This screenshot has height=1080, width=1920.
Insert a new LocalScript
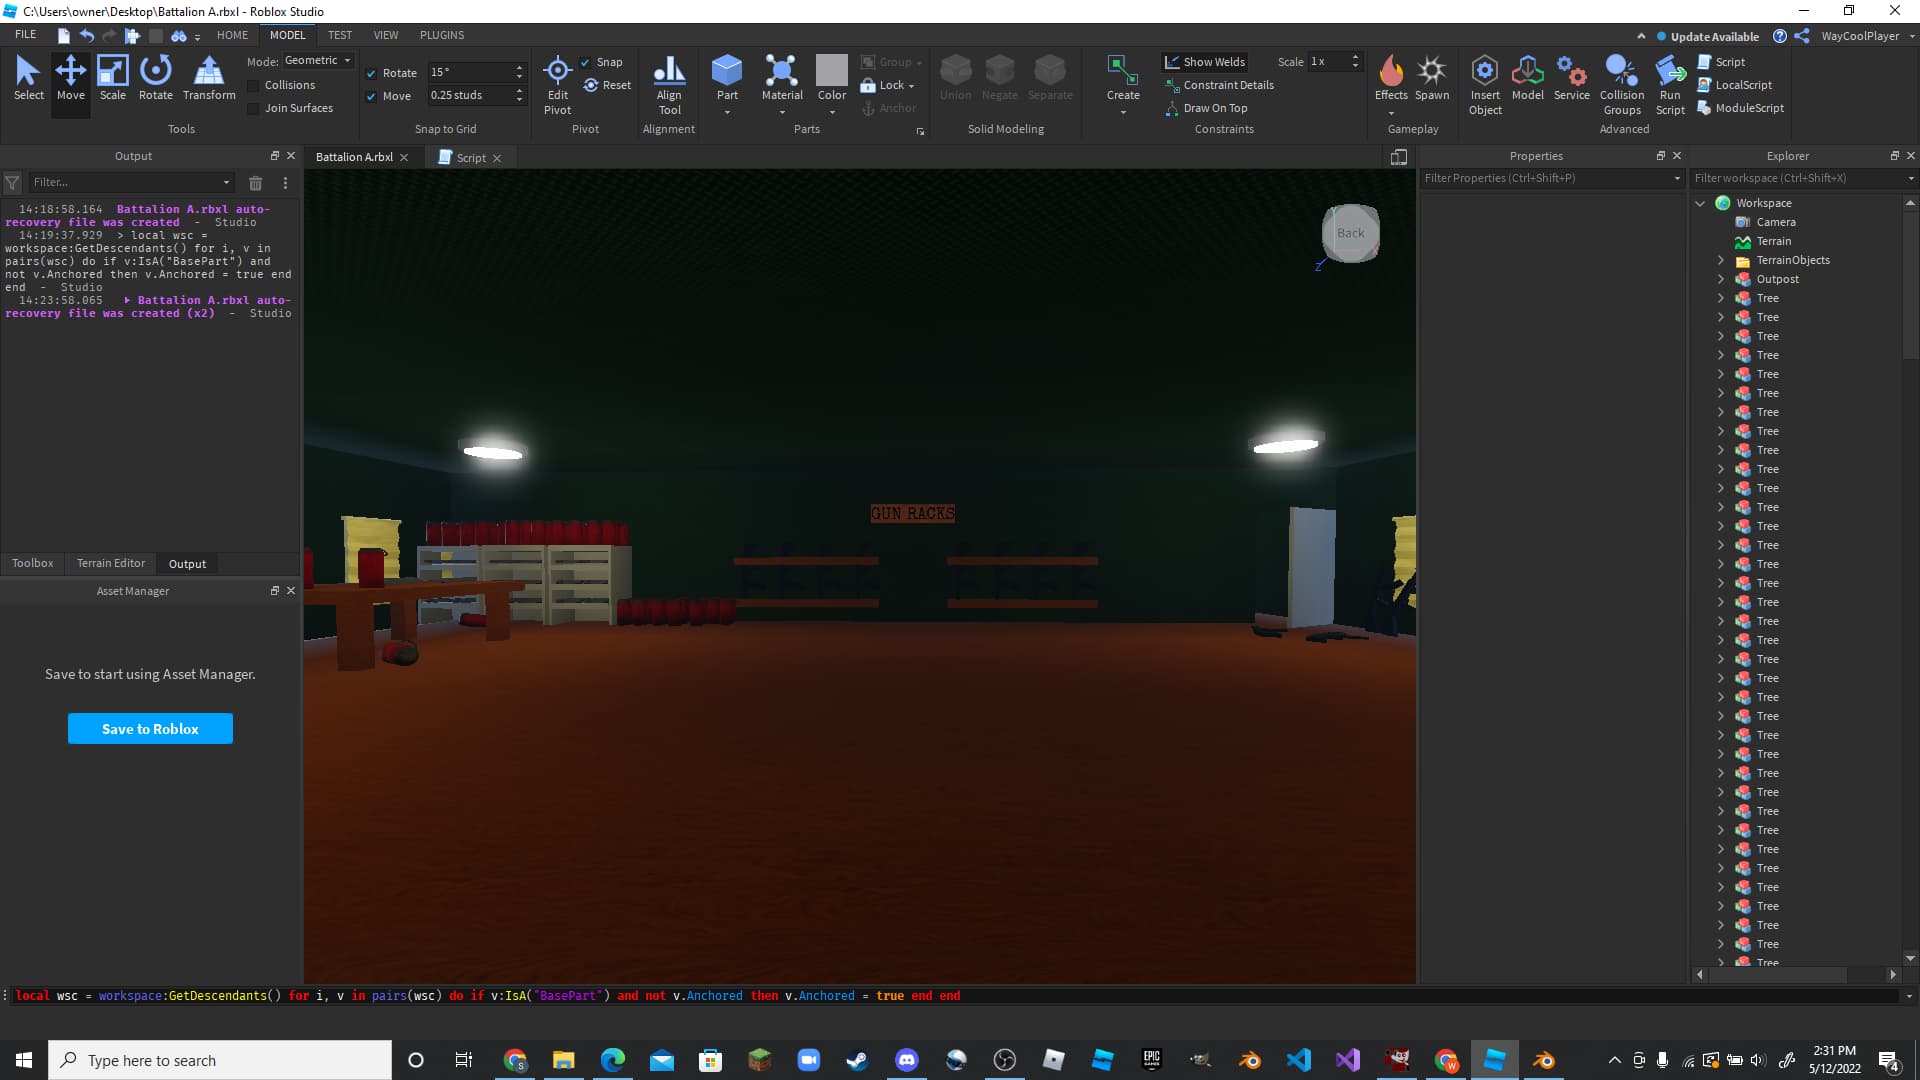click(1737, 84)
